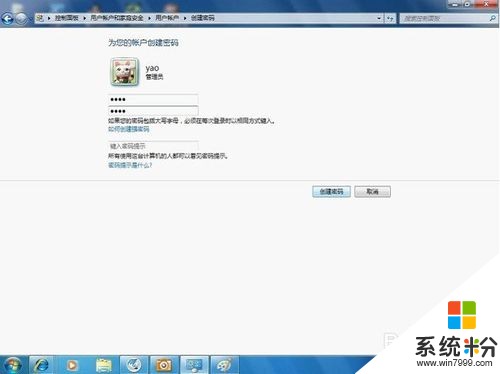Open the 密码提示是什么? help link
This screenshot has width=500, height=374.
click(x=130, y=165)
